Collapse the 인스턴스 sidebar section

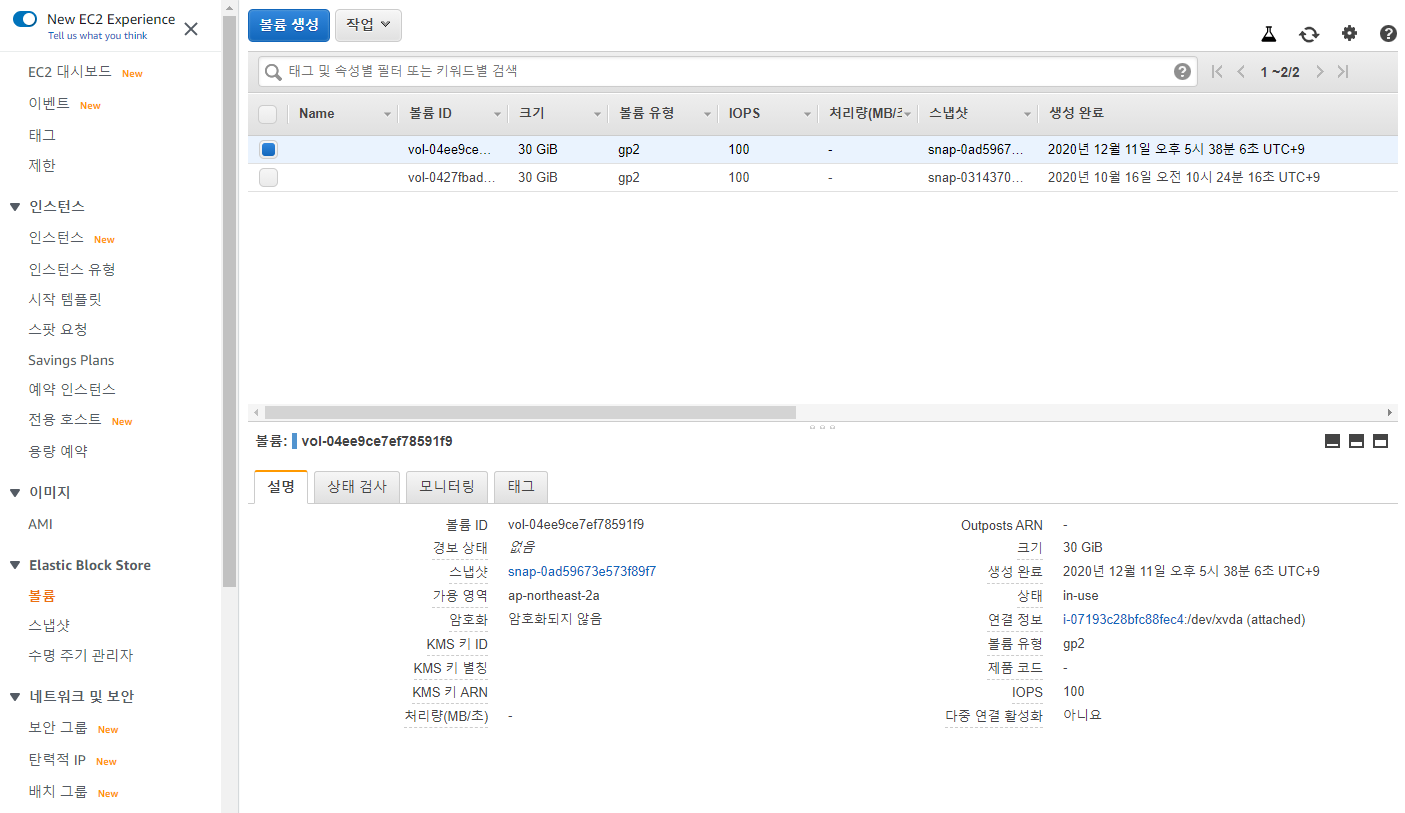click(15, 207)
